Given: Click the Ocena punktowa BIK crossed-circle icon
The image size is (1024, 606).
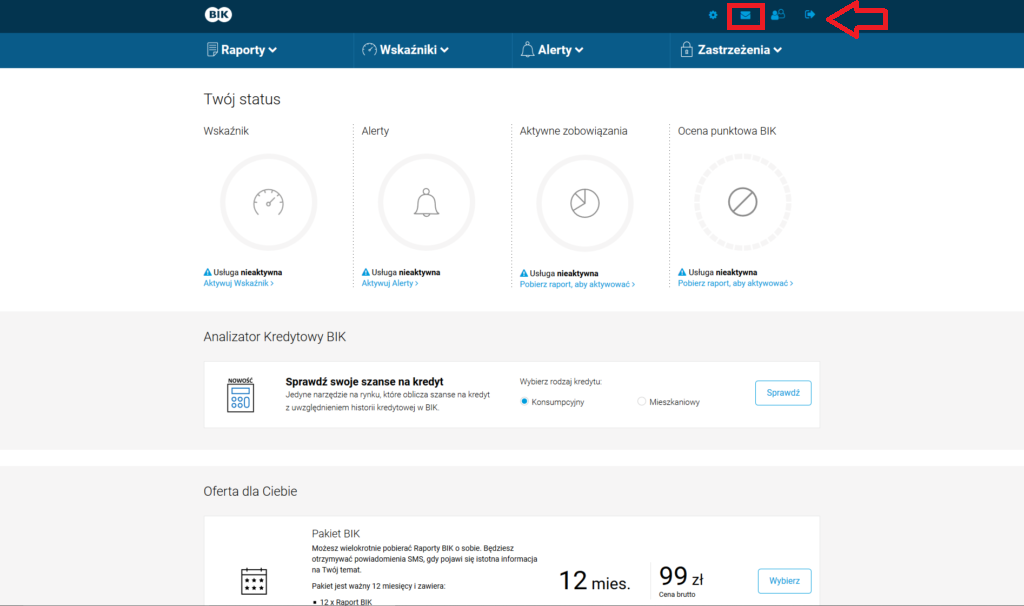Looking at the screenshot, I should point(743,202).
